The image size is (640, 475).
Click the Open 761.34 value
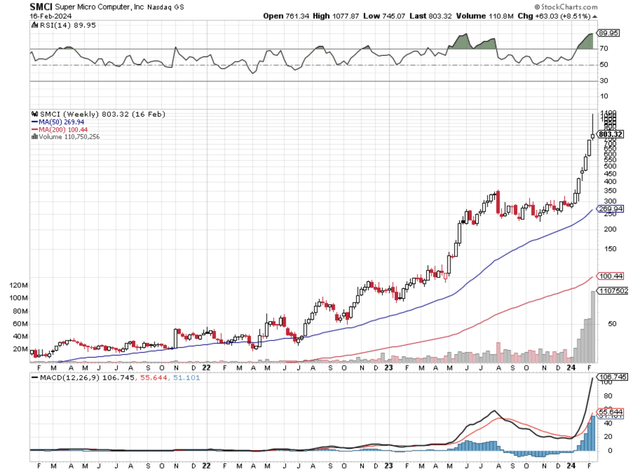click(286, 16)
